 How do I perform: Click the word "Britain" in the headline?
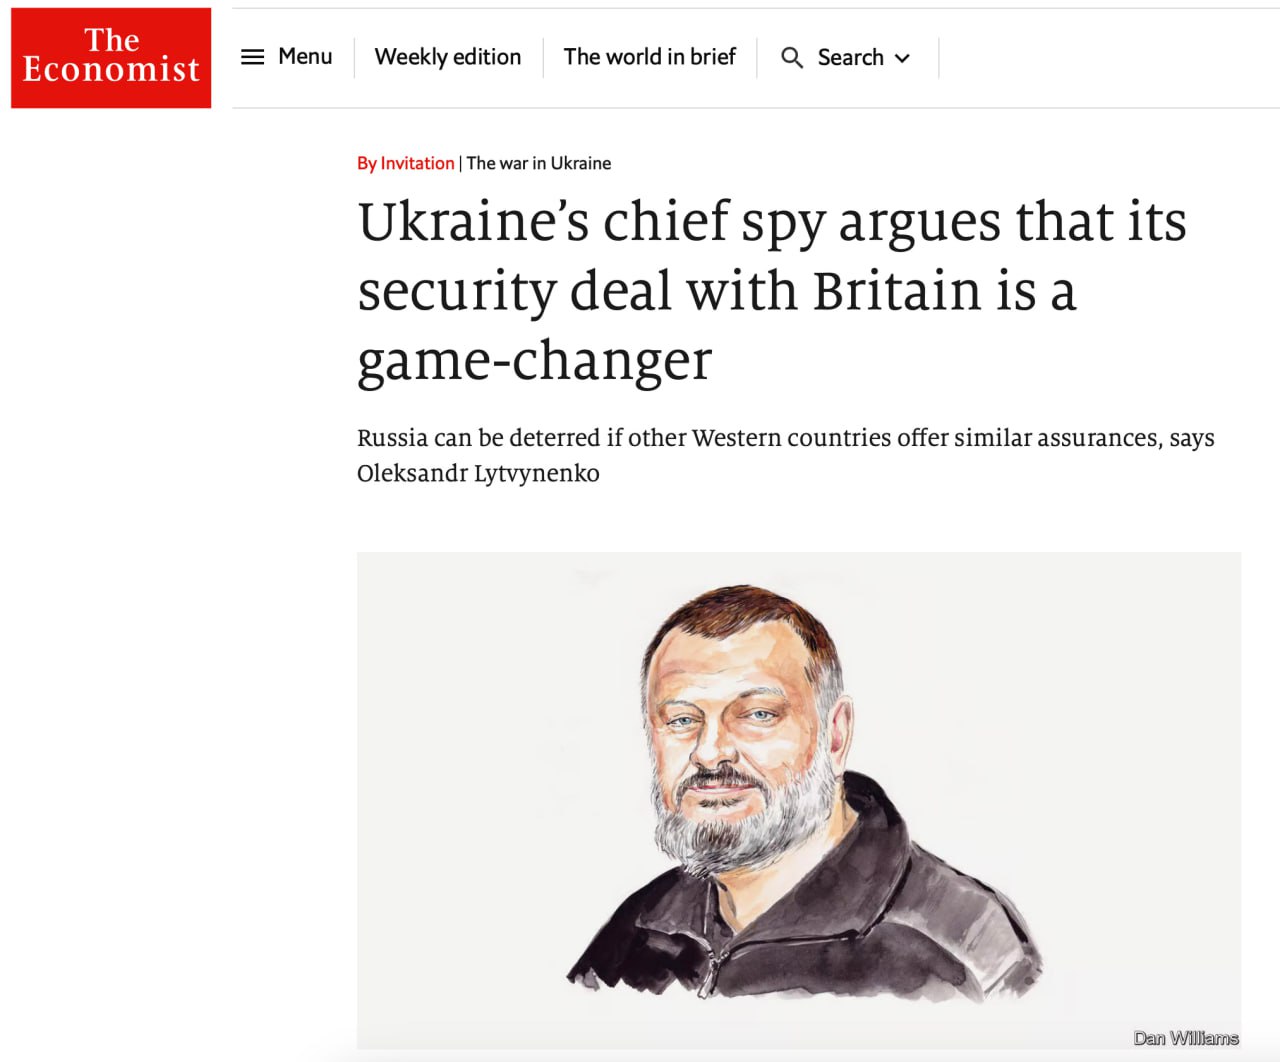click(x=896, y=291)
